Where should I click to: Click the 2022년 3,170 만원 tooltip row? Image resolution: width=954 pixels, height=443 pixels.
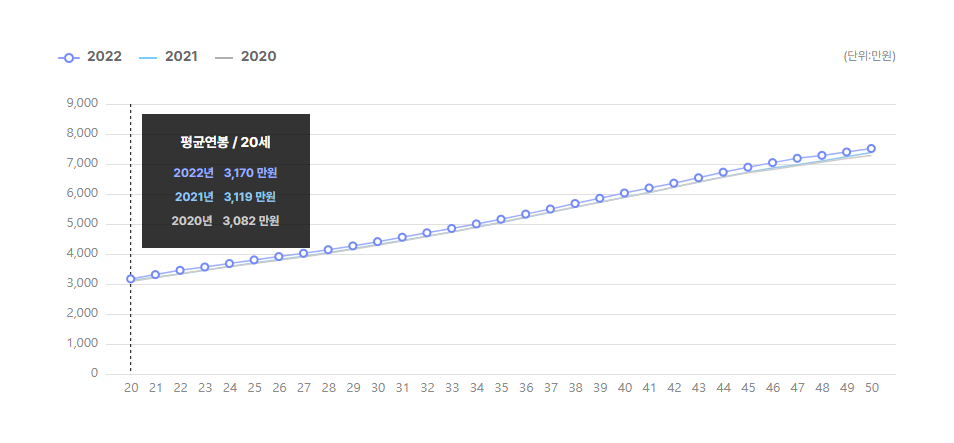(225, 173)
